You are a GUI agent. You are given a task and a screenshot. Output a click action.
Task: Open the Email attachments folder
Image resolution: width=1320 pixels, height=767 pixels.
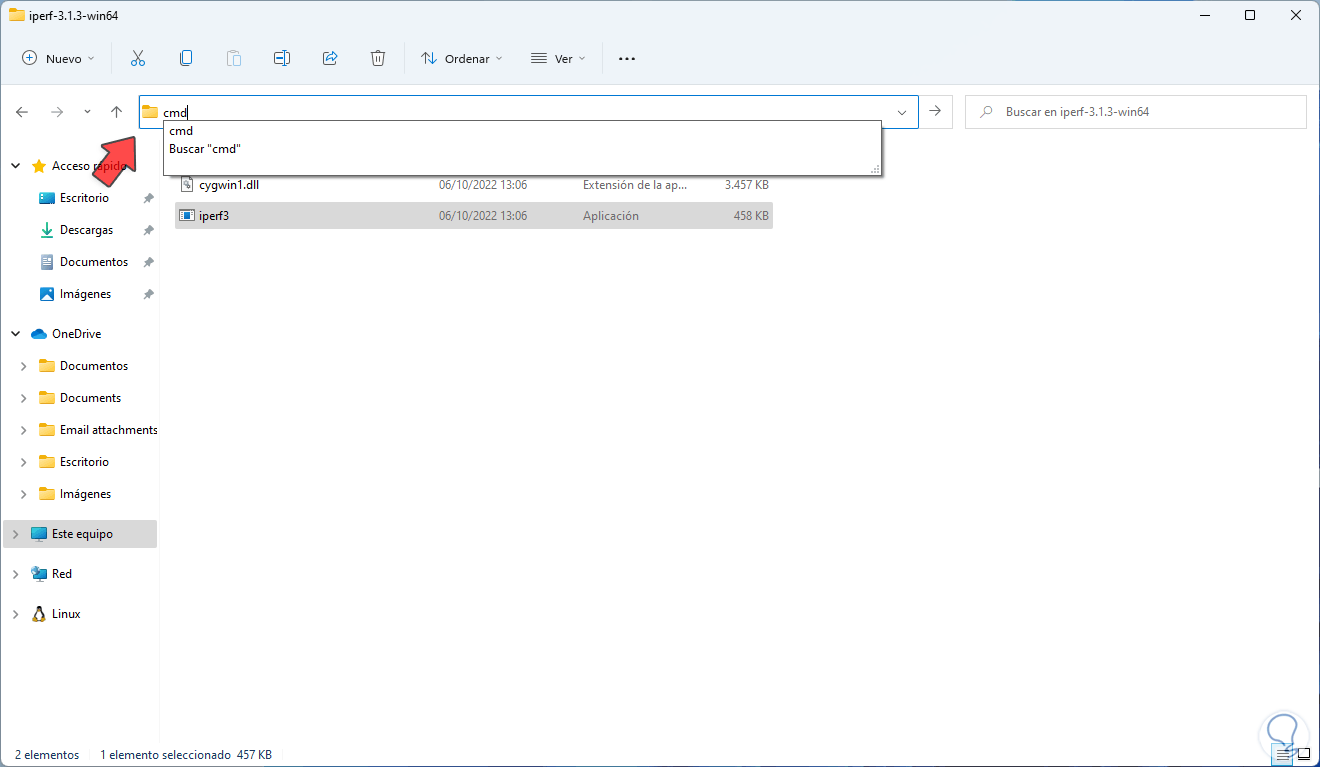[98, 430]
